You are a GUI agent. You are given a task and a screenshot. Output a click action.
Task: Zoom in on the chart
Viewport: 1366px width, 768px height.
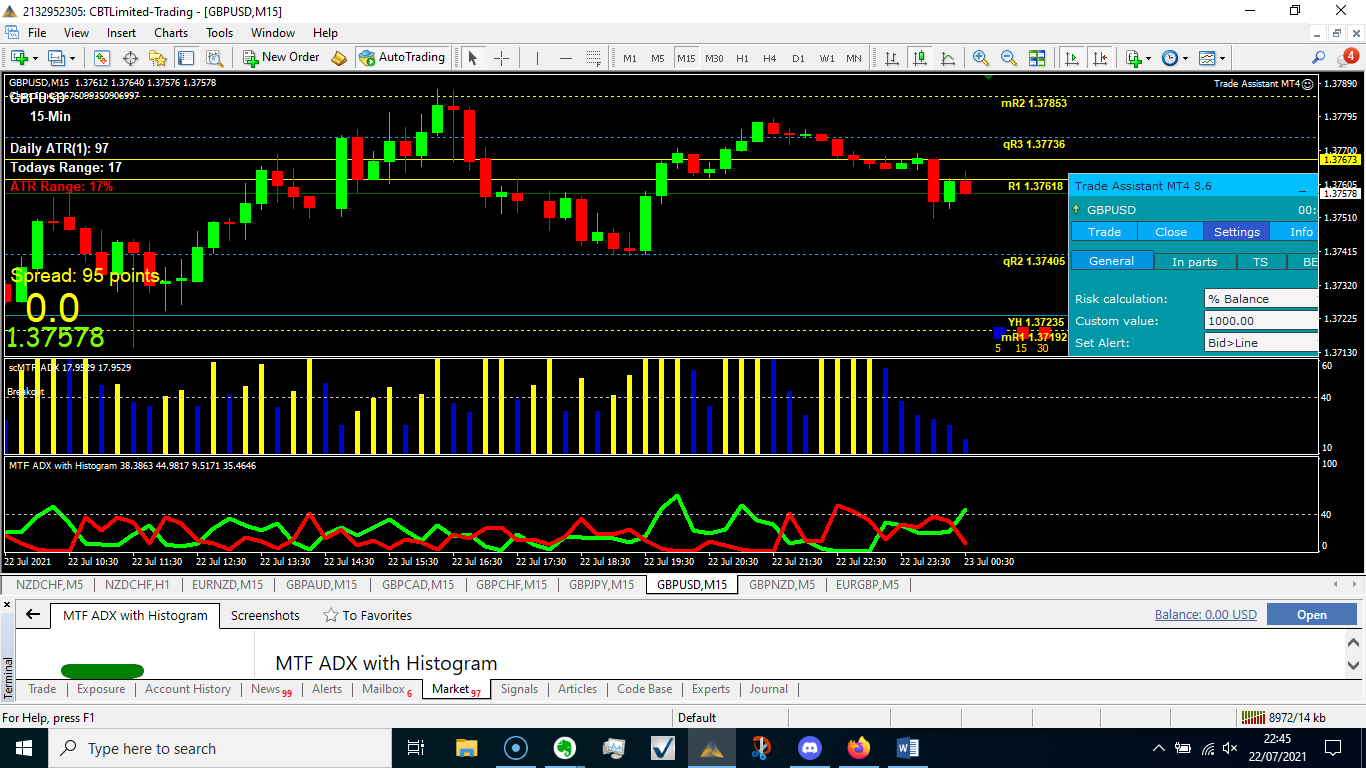(981, 58)
